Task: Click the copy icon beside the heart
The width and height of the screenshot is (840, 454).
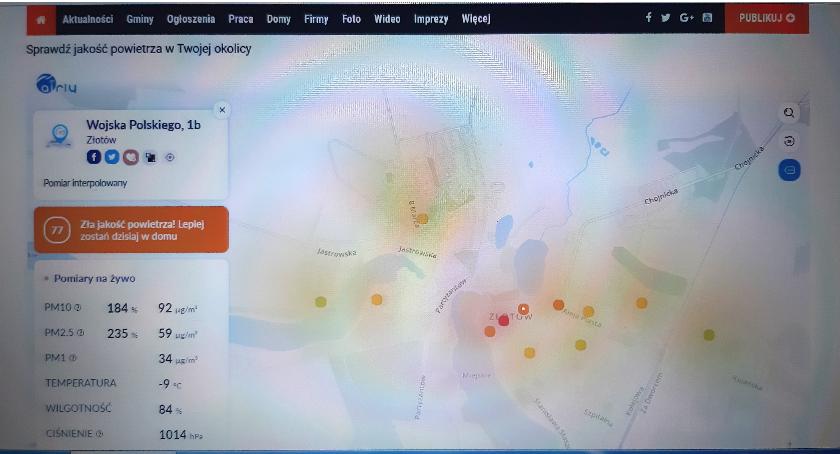Action: 151,157
